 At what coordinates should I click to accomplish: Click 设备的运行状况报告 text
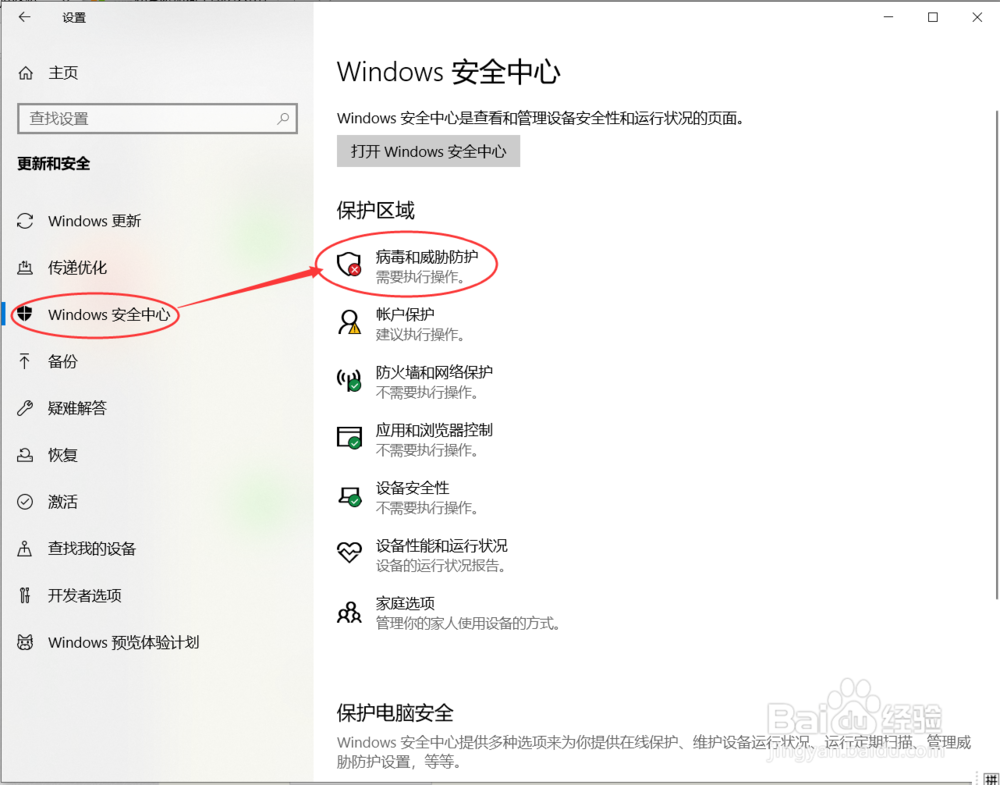(x=441, y=566)
